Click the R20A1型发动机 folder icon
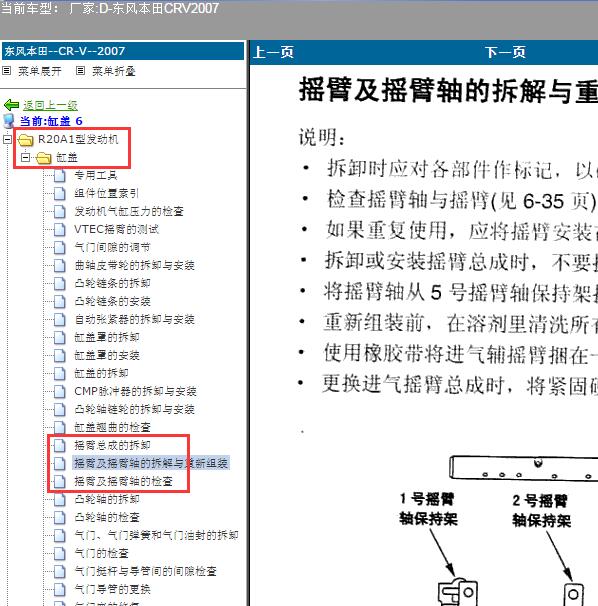This screenshot has width=598, height=606. coord(26,140)
